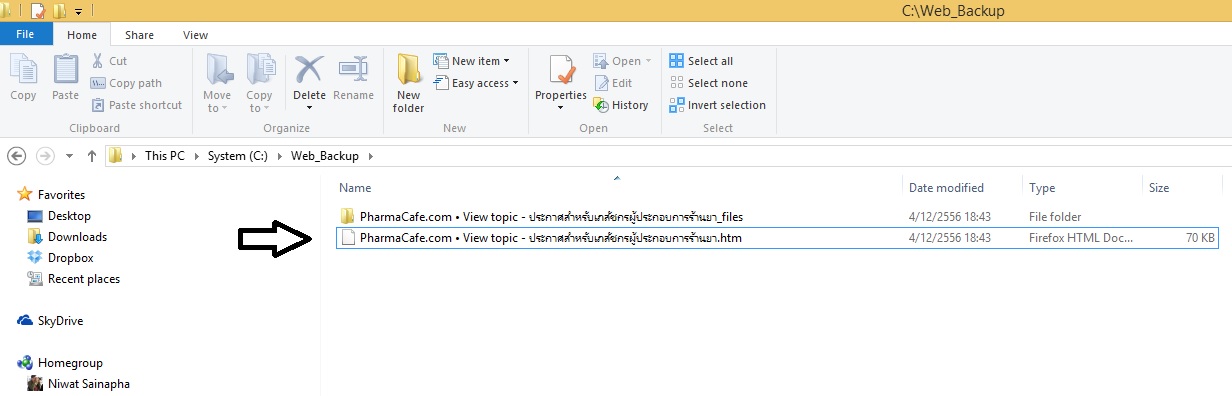Create a New folder from the ribbon
The width and height of the screenshot is (1232, 396).
[408, 83]
